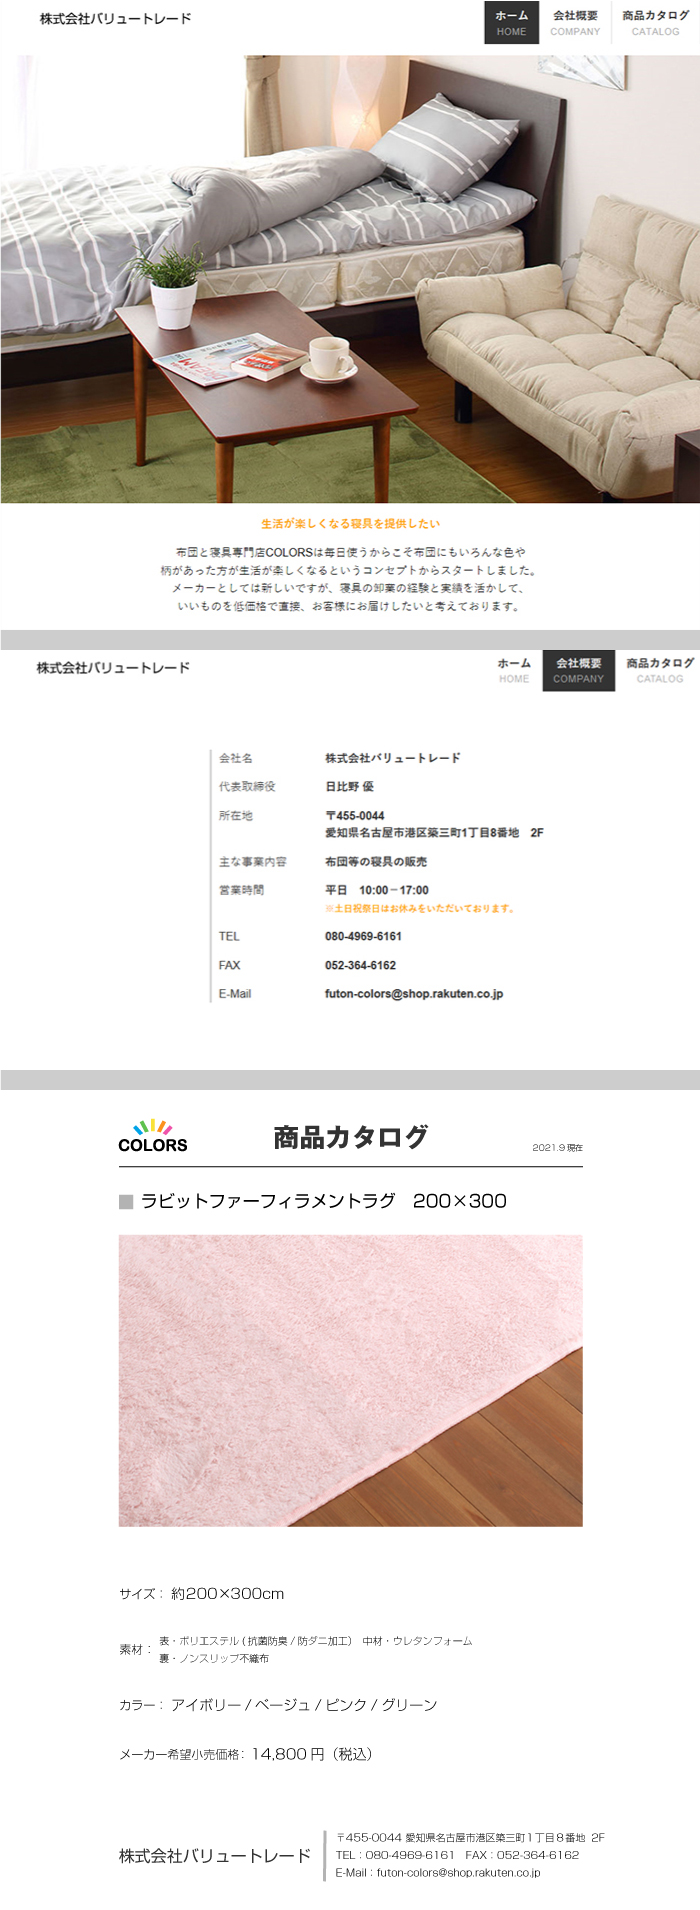The image size is (700, 1910).
Task: Click the grey square before ラビットファーフィラメントラグ
Action: [126, 1201]
